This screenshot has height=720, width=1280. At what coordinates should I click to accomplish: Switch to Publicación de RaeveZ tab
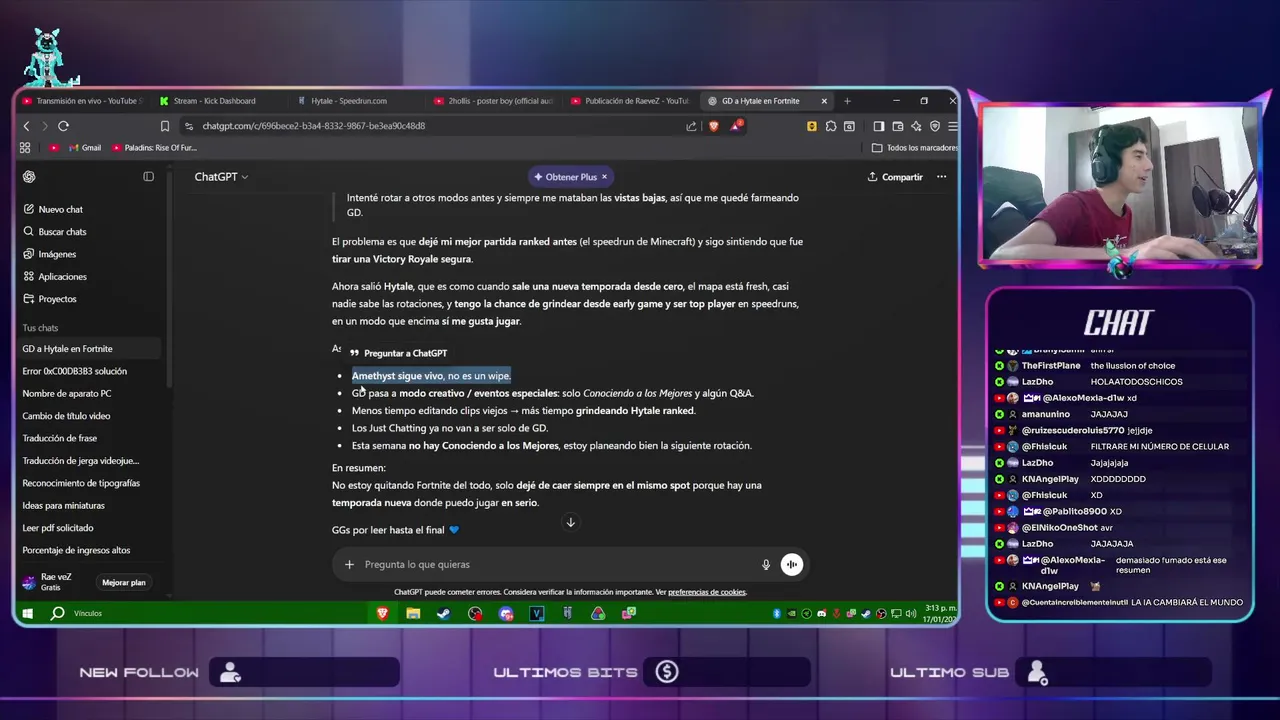(x=632, y=101)
